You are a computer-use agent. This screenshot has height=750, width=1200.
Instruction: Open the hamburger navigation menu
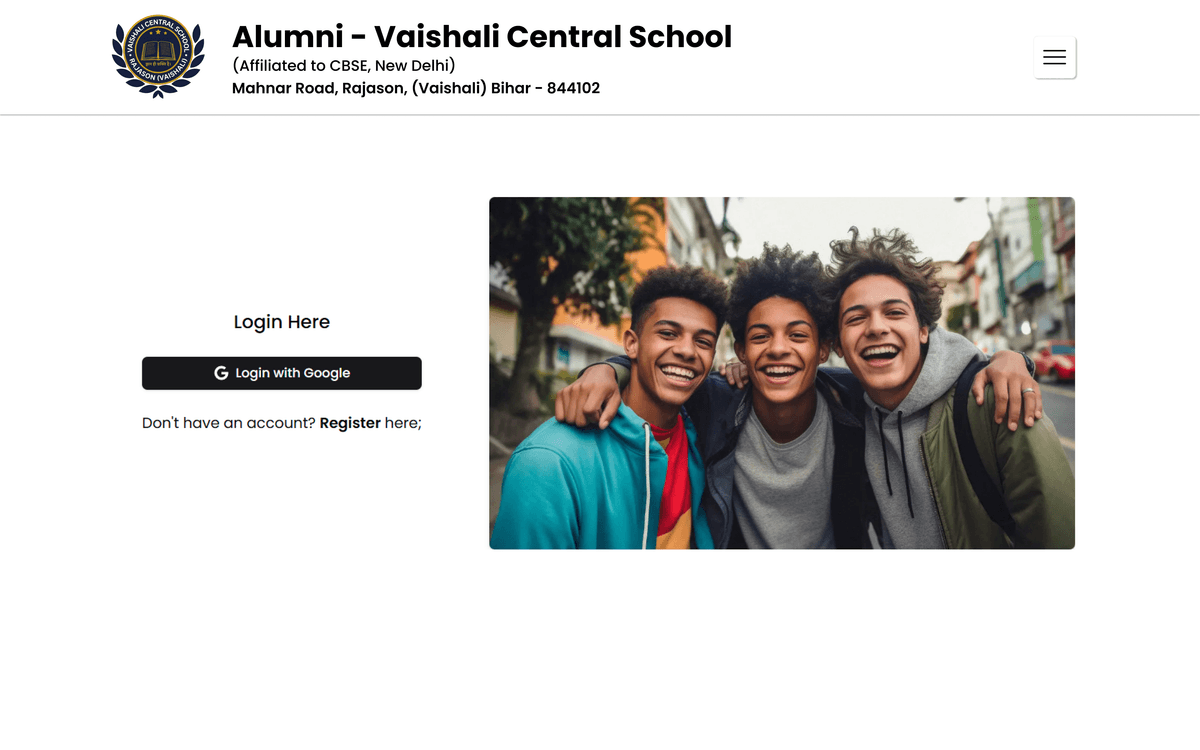(1054, 57)
